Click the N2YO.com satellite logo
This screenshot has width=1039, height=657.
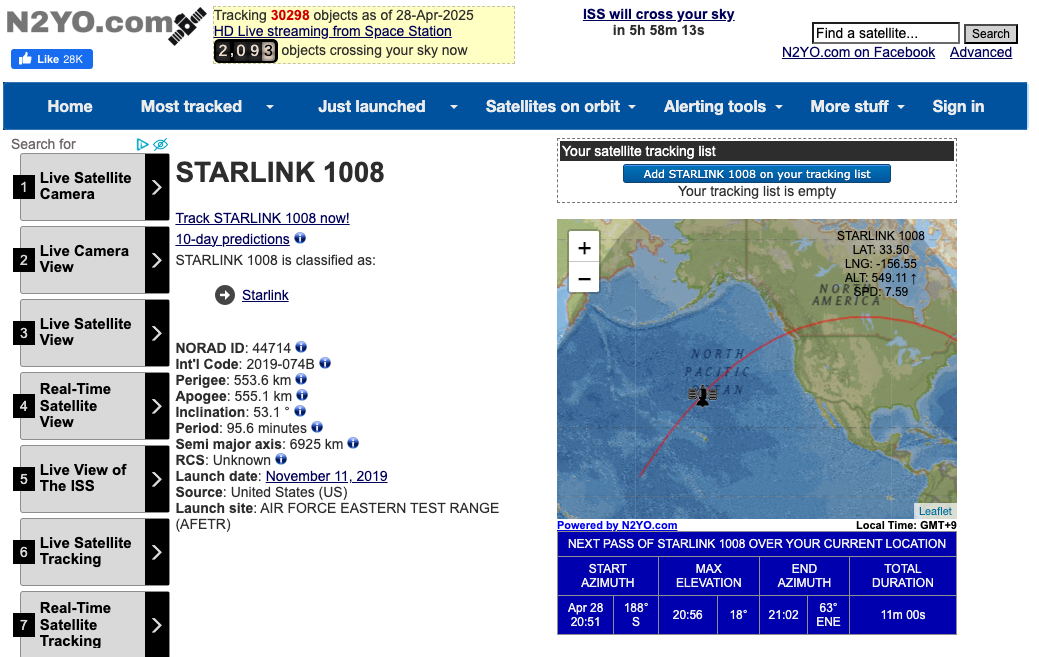(x=106, y=25)
